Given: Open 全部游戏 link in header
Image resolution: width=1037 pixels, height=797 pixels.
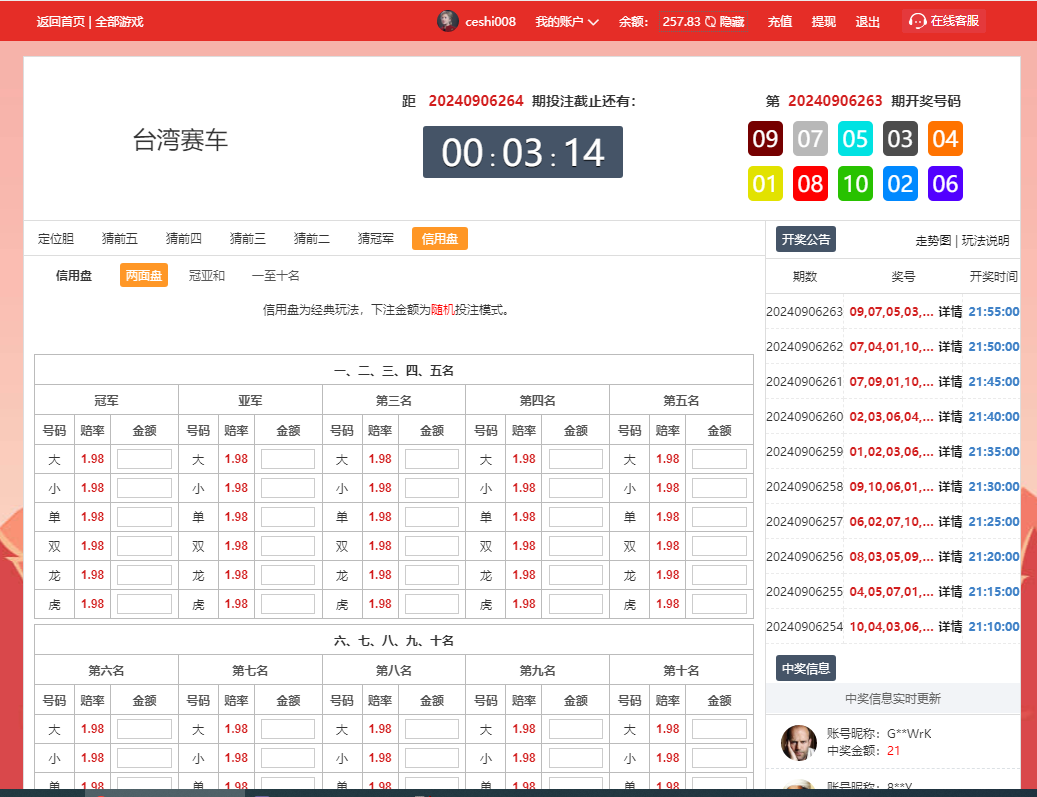Looking at the screenshot, I should click(119, 22).
